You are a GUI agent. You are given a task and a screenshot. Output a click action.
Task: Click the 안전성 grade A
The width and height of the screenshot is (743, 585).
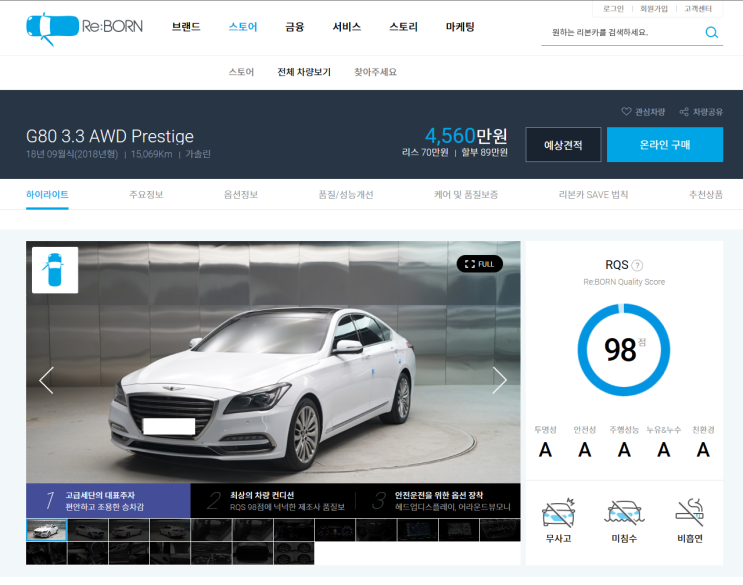[585, 450]
